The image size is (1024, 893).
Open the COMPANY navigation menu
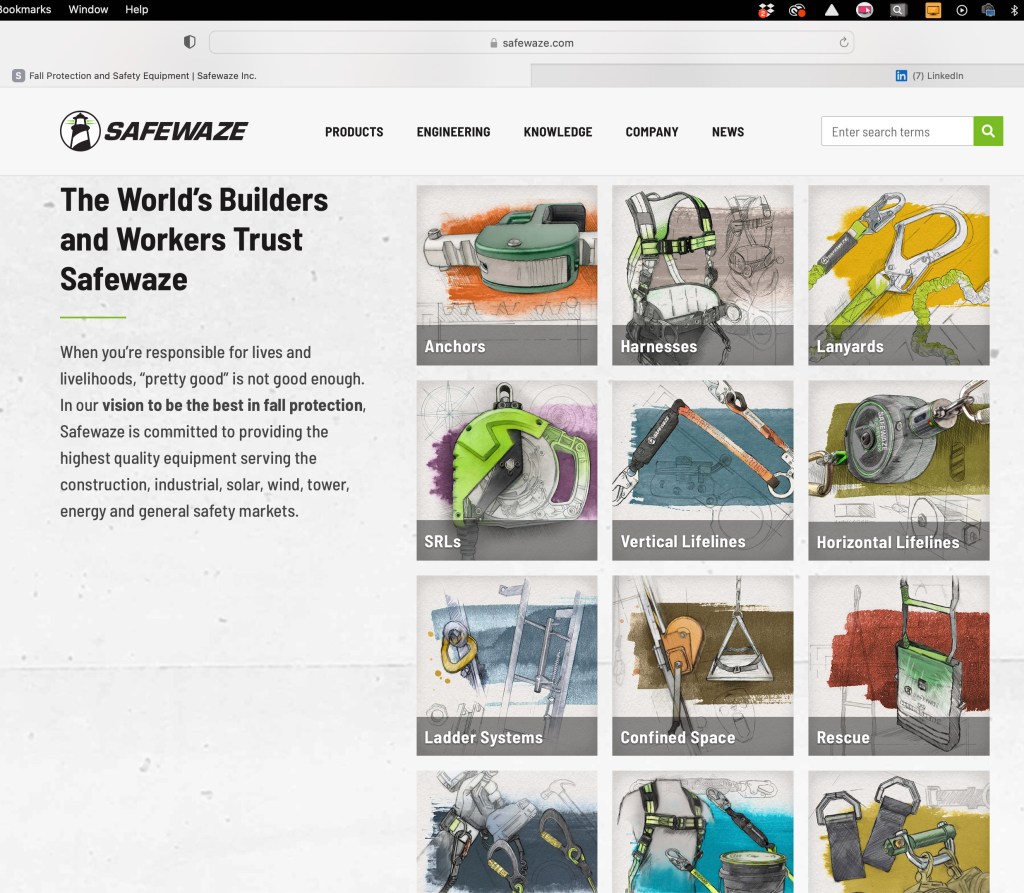coord(652,132)
